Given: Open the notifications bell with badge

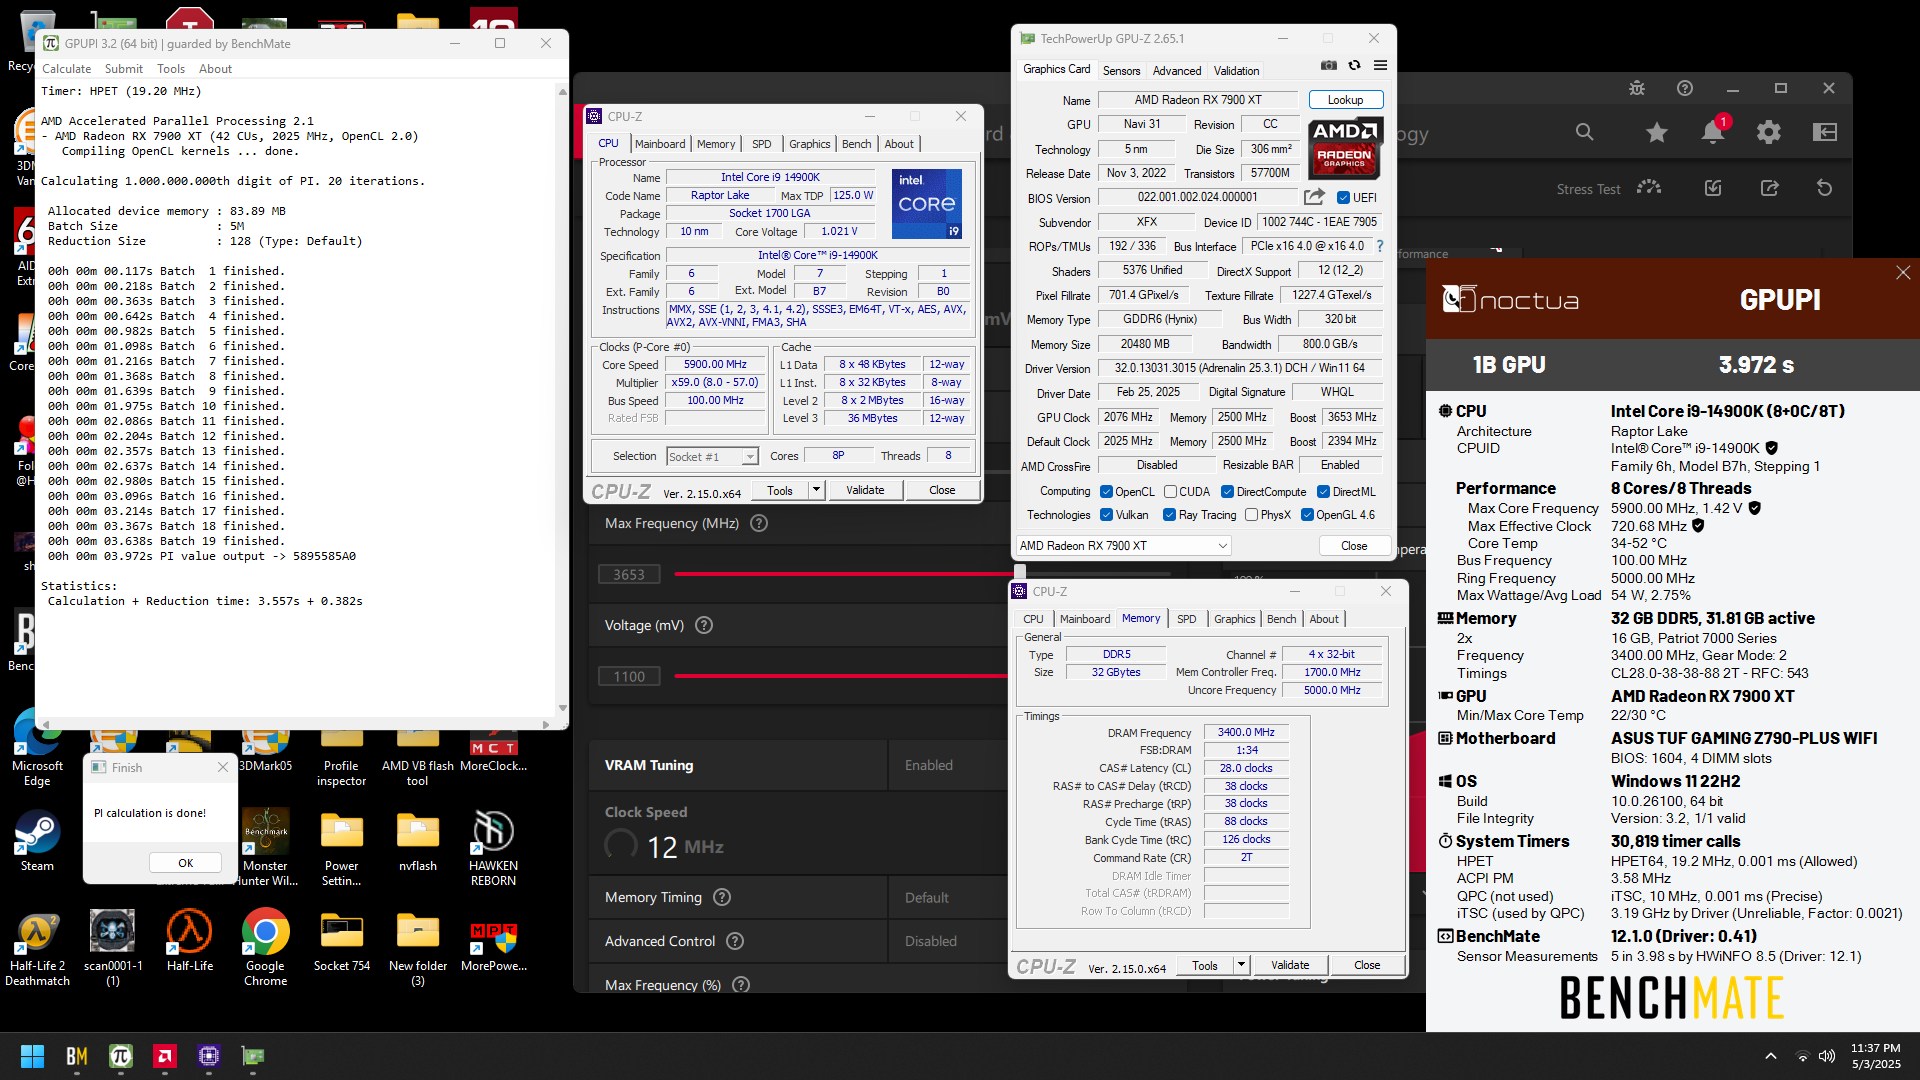Looking at the screenshot, I should point(1713,132).
